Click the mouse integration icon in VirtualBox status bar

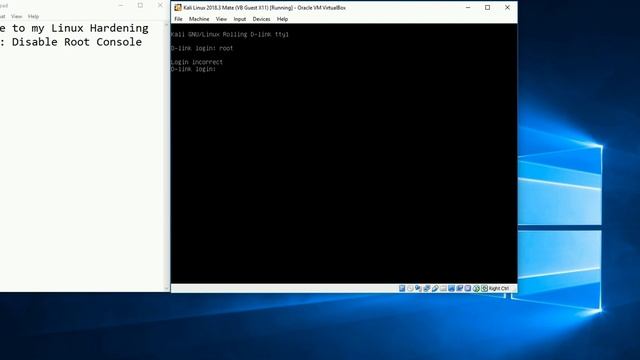(x=476, y=289)
